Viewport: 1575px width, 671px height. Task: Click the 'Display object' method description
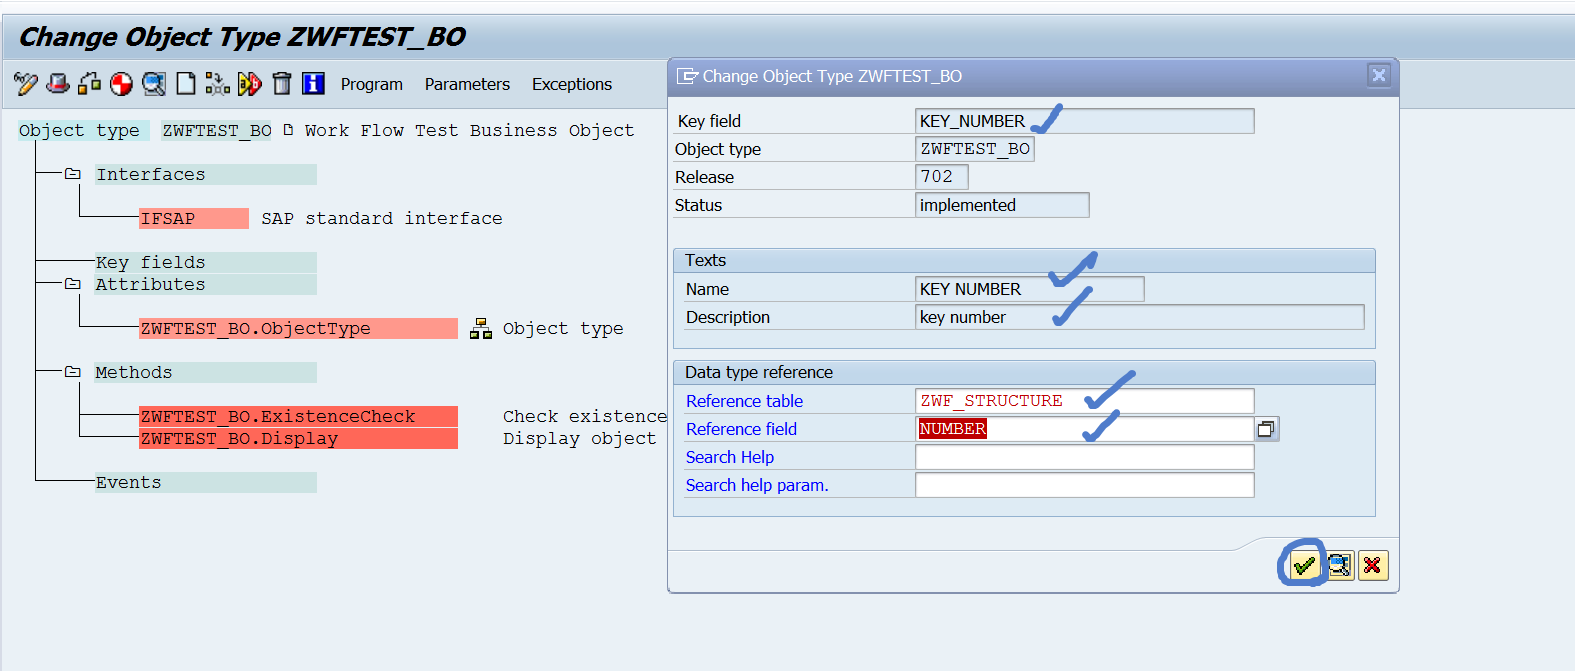(x=580, y=438)
